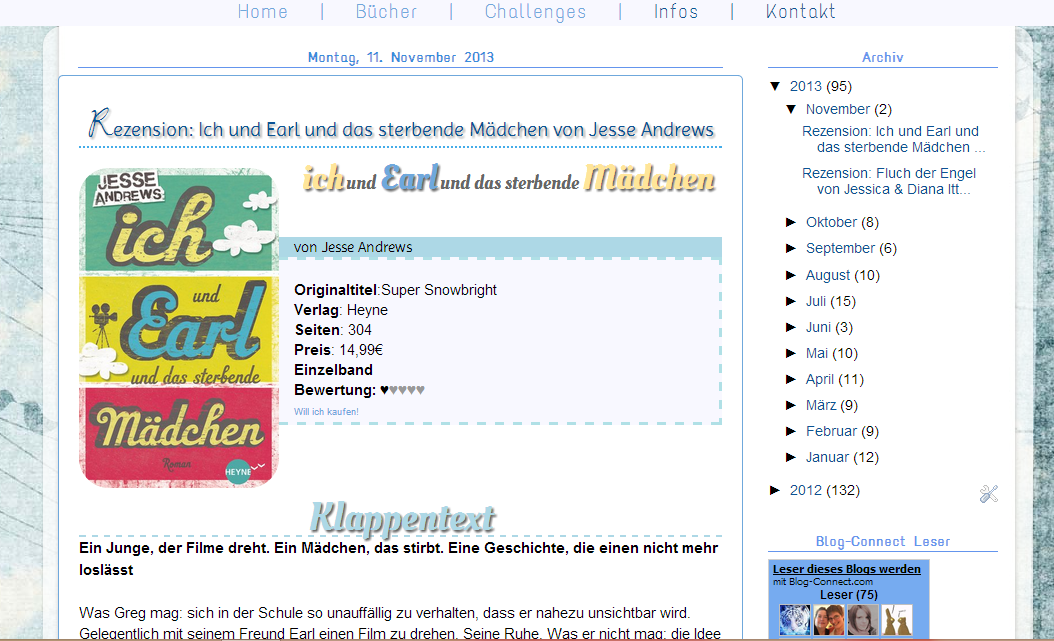Click the 'Seiten: 304' line

tap(333, 330)
